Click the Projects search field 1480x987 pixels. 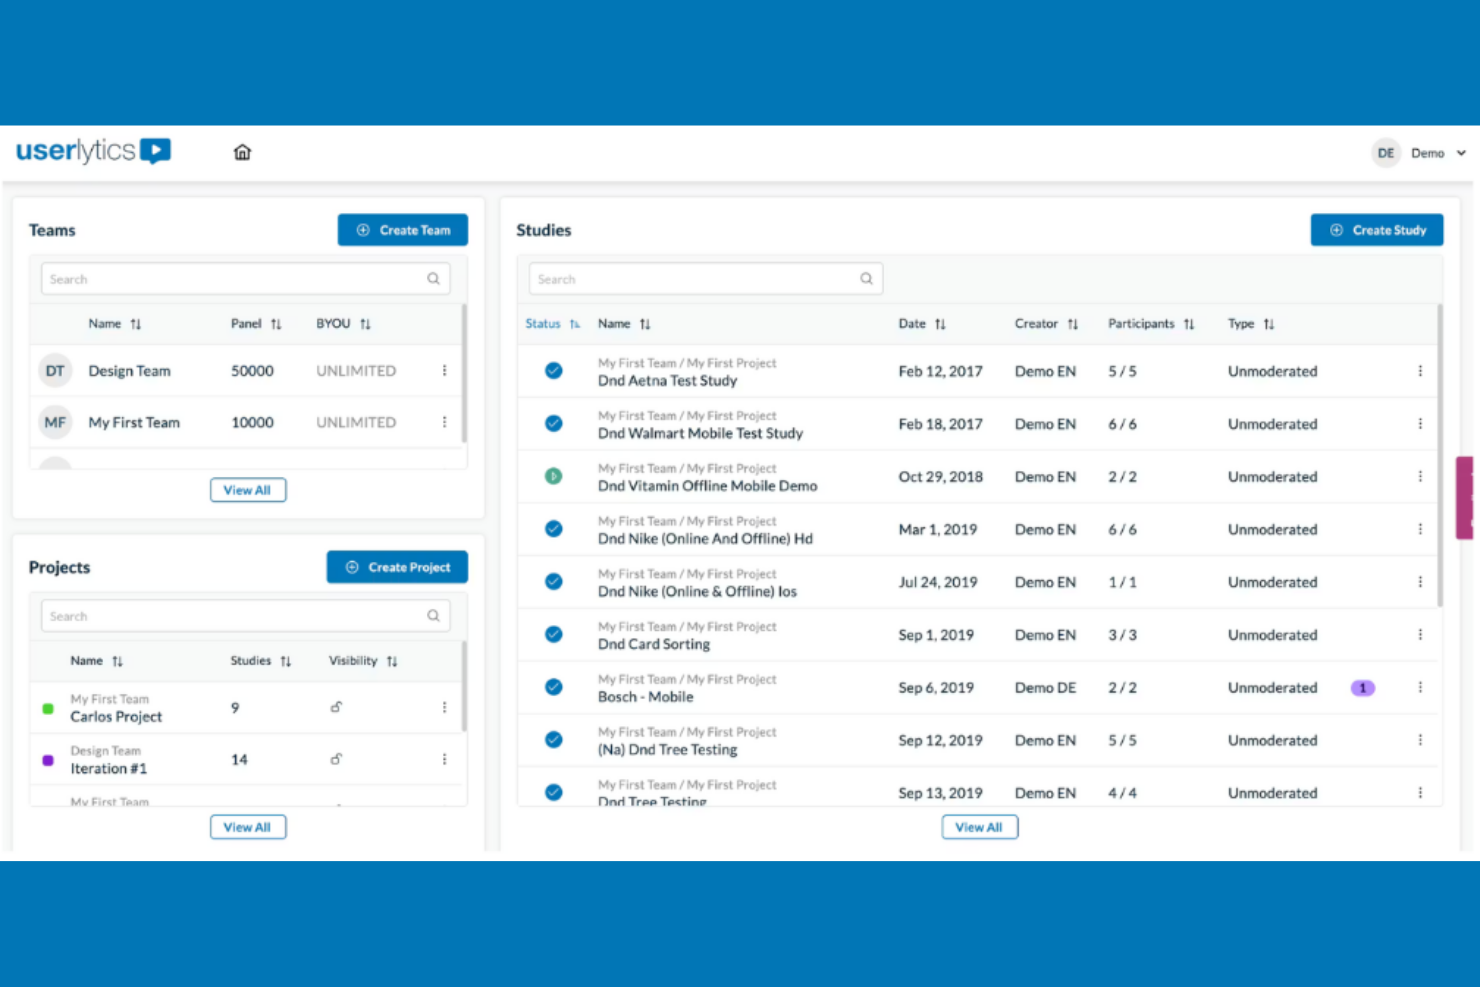[x=235, y=616]
